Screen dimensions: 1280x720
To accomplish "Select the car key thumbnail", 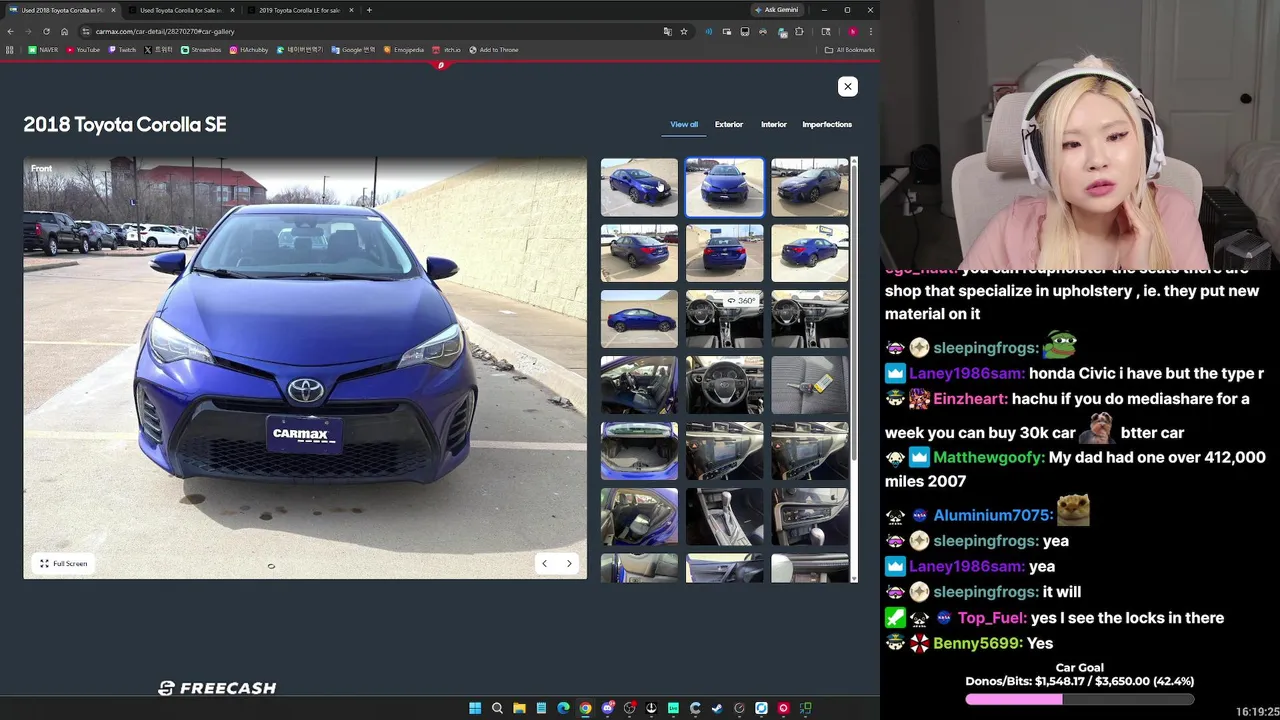I will click(810, 385).
